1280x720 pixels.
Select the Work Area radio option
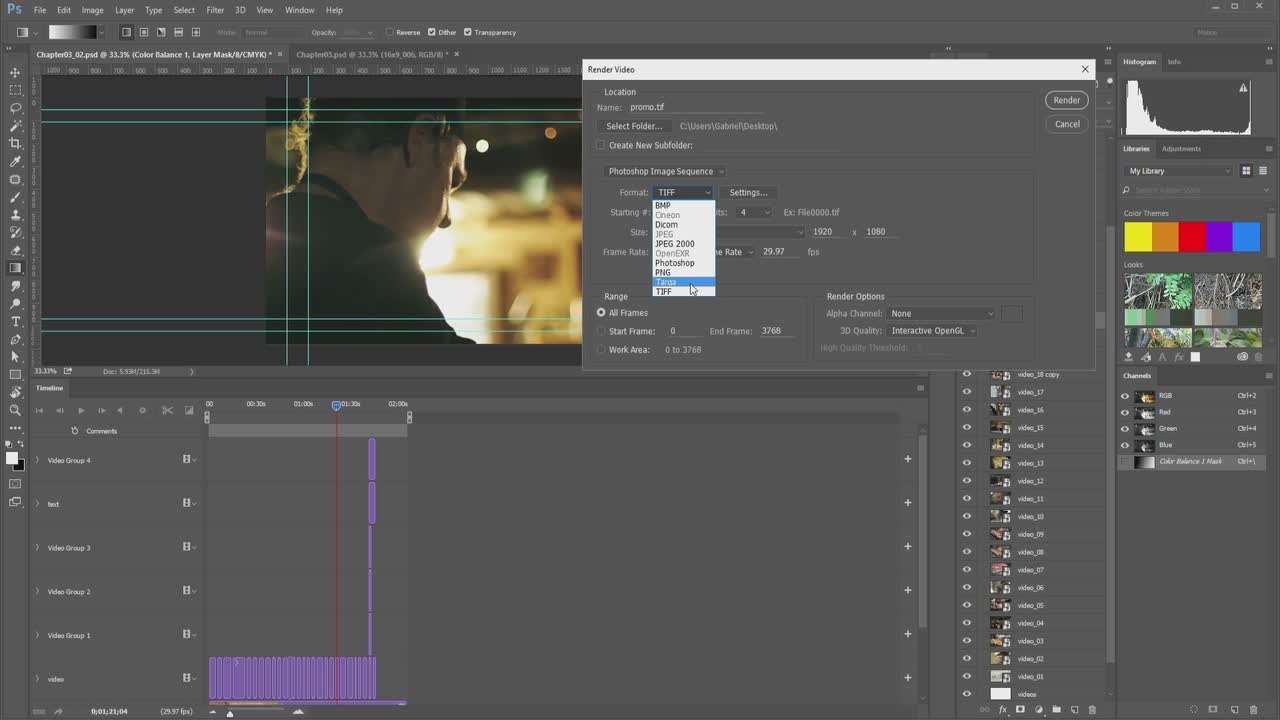pos(601,350)
